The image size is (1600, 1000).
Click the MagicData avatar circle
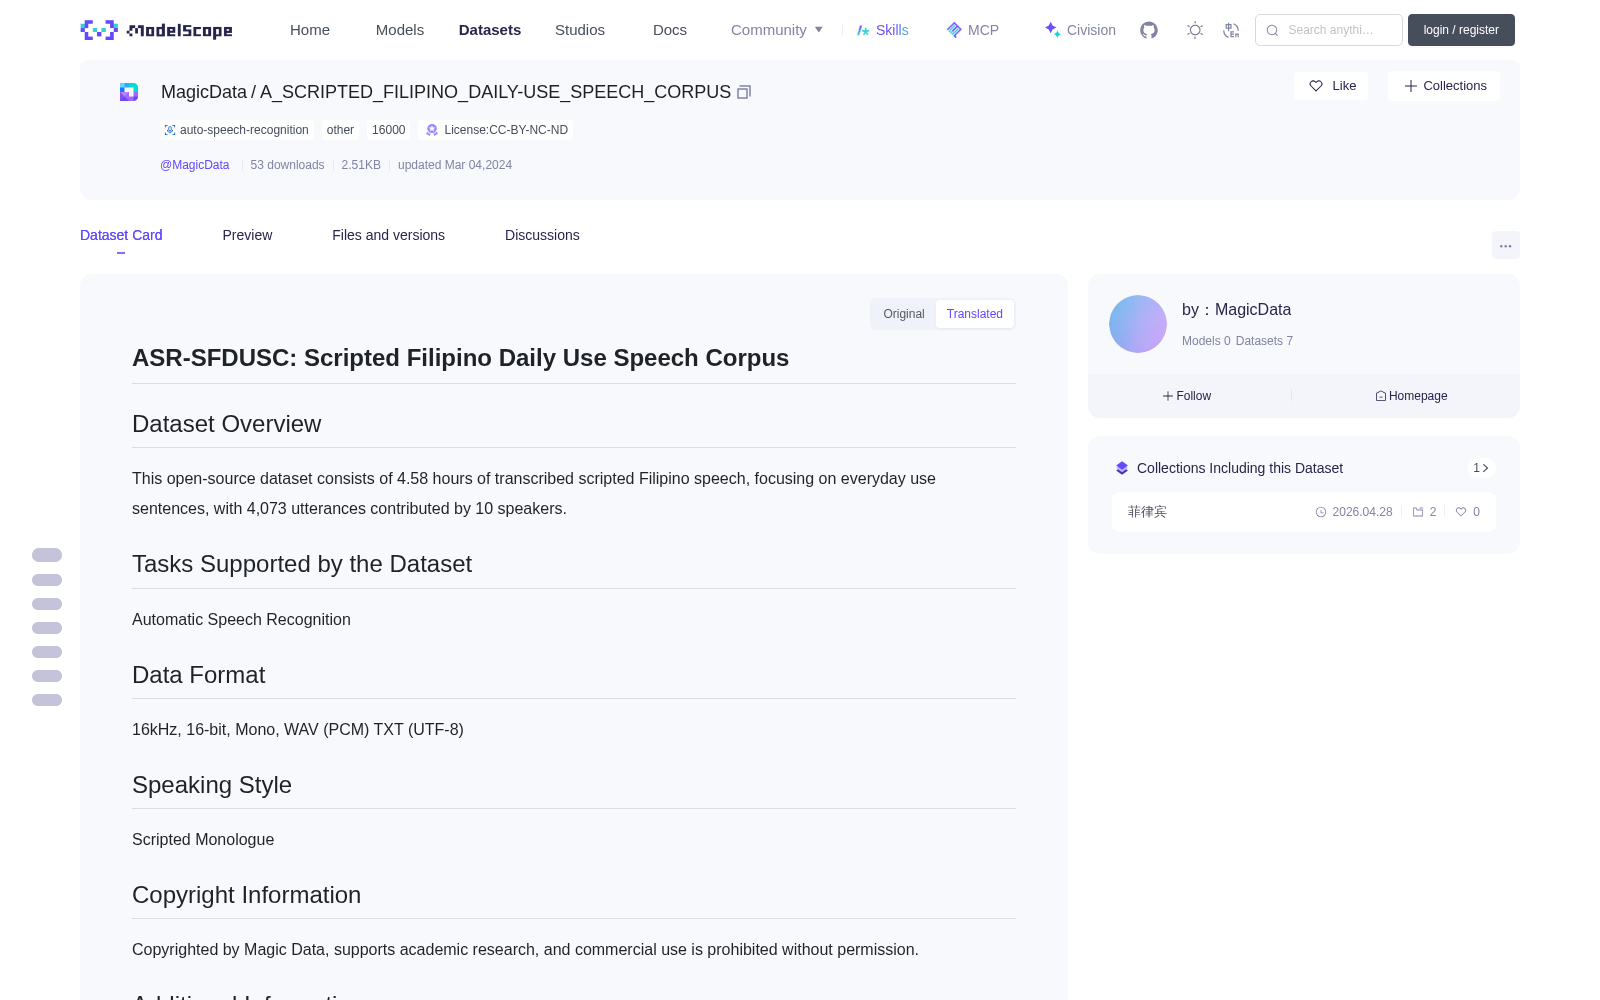pos(1138,324)
